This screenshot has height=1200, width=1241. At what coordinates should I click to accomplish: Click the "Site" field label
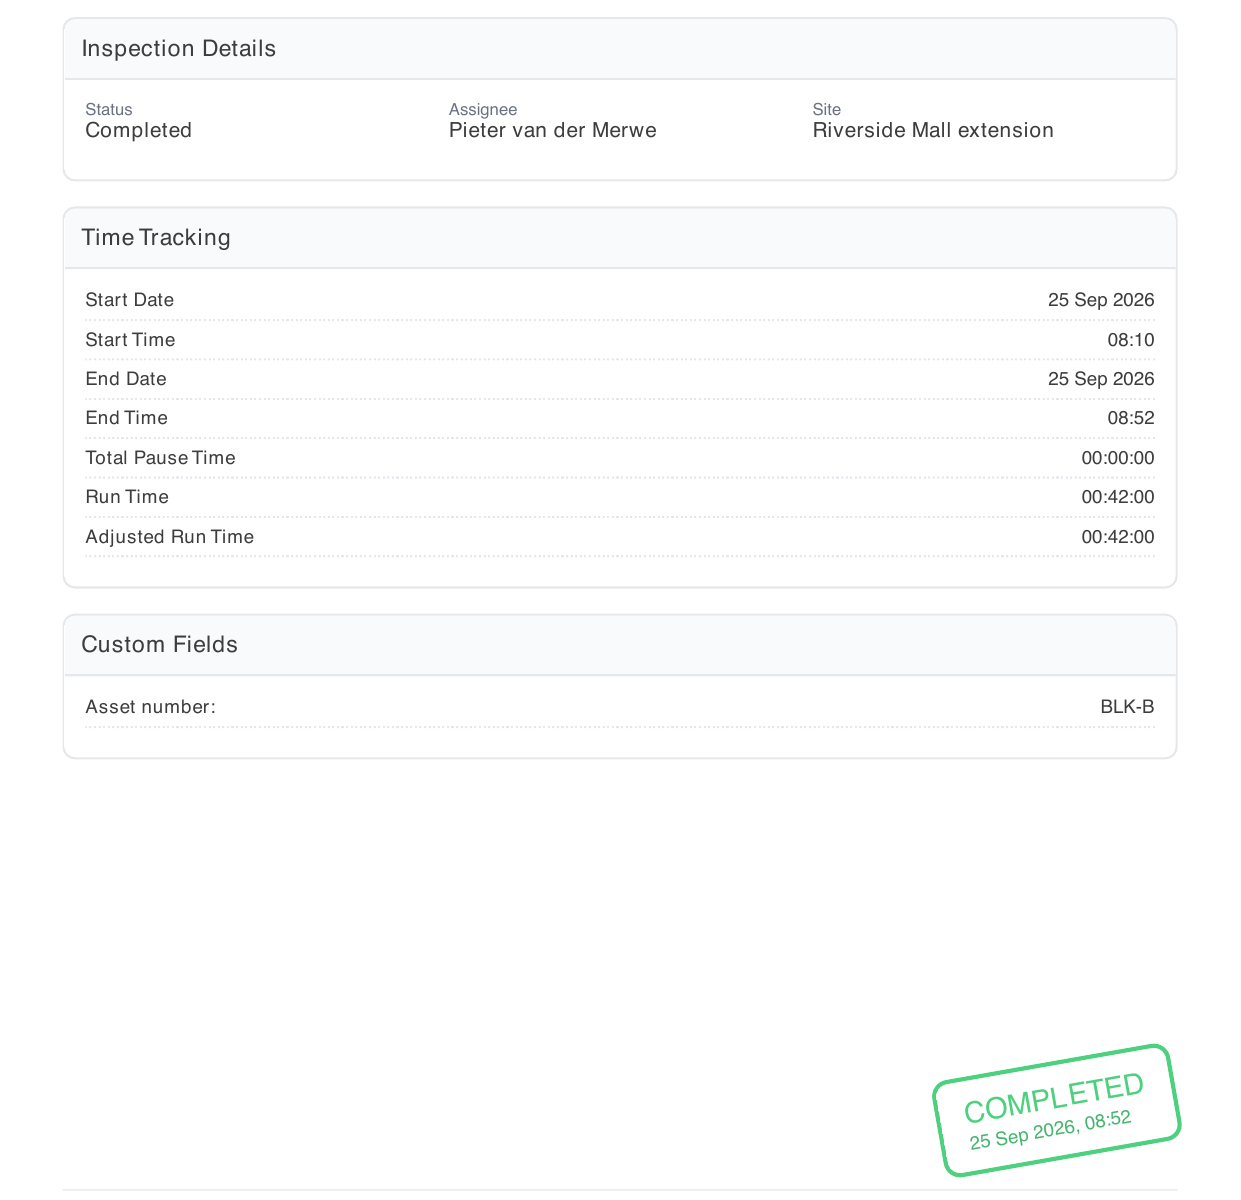(827, 109)
